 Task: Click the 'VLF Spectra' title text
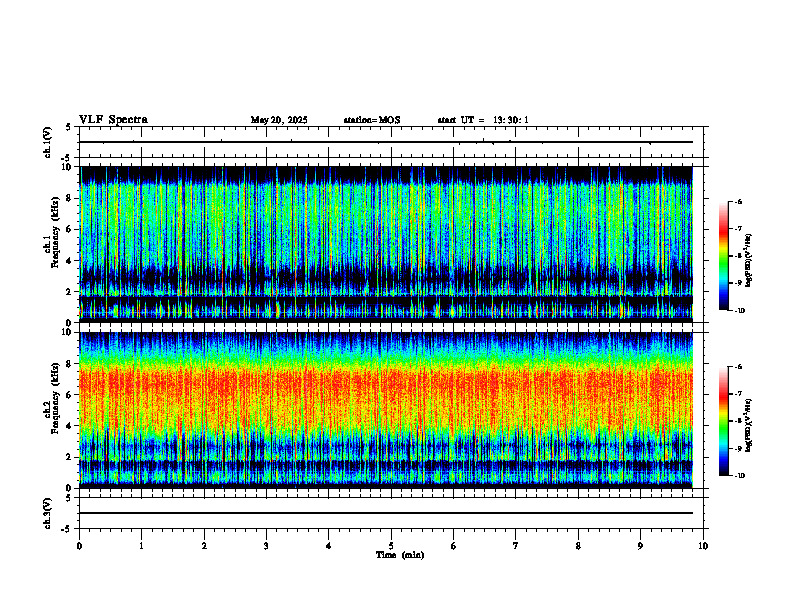pyautogui.click(x=113, y=120)
